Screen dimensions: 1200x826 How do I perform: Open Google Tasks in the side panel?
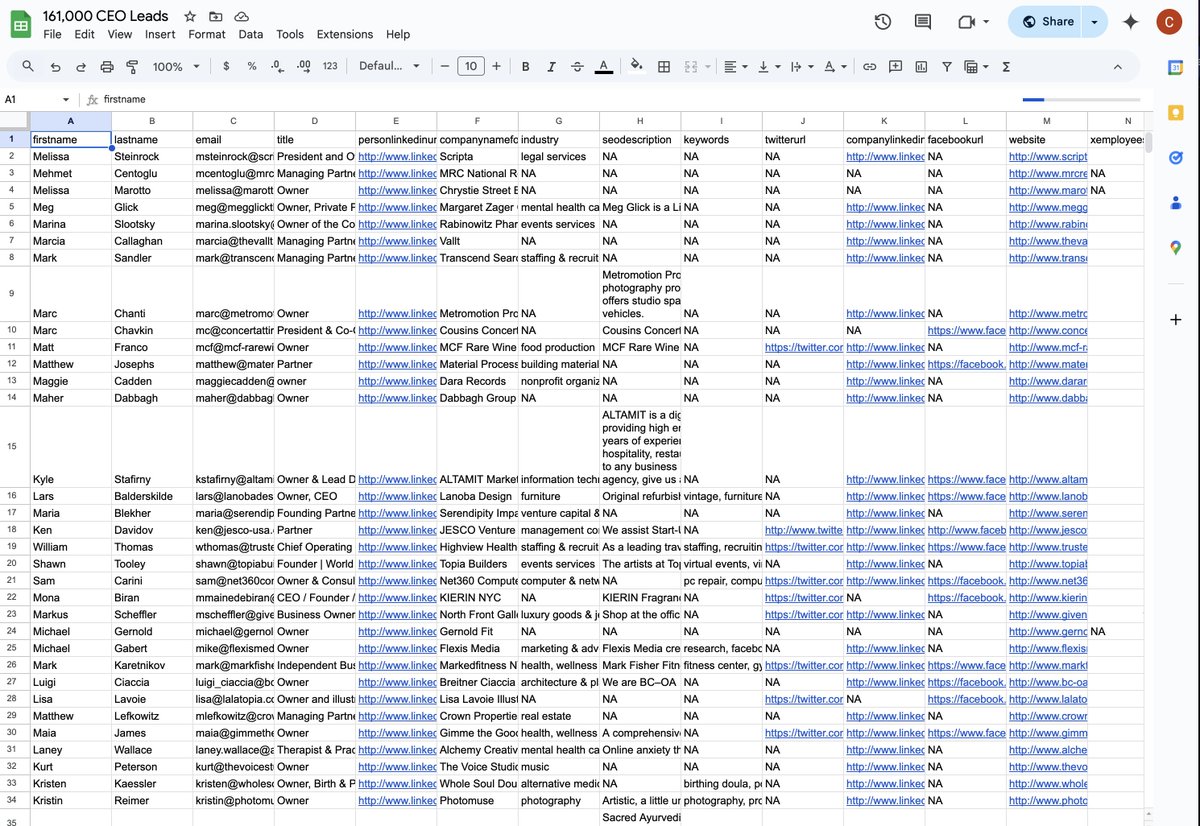(1176, 157)
